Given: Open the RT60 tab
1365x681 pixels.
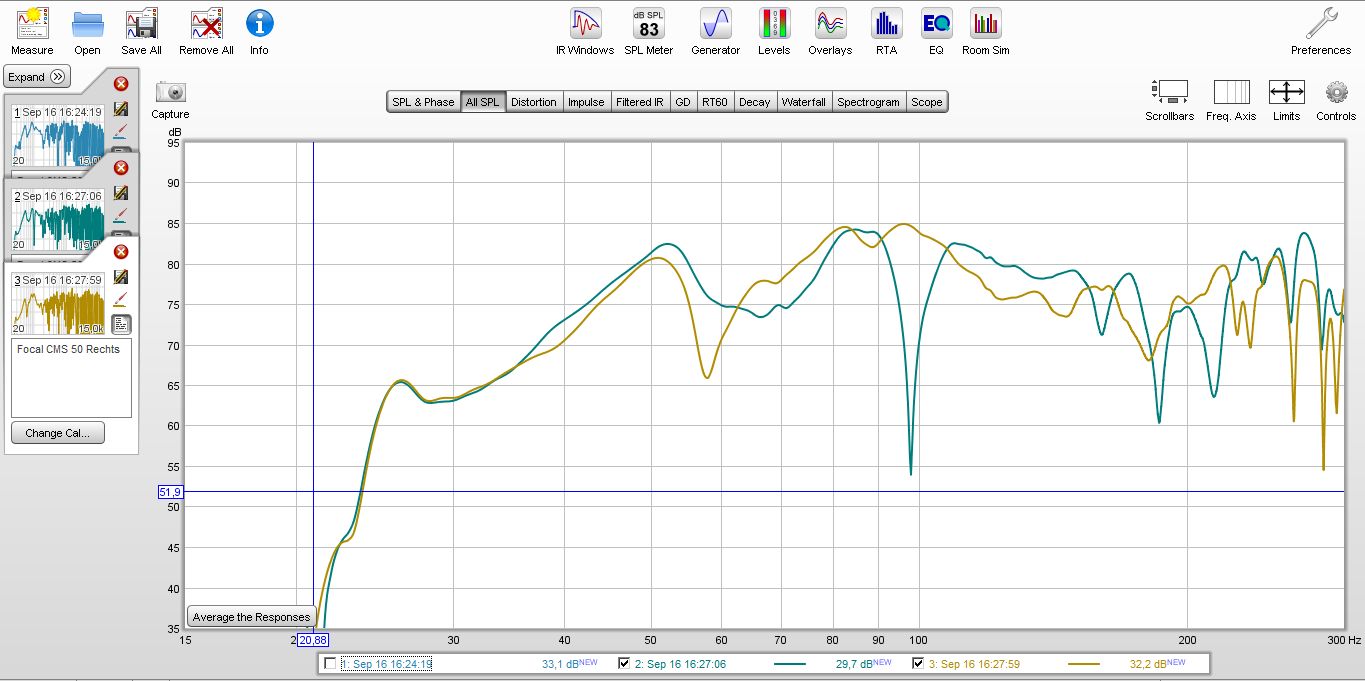Looking at the screenshot, I should 714,102.
